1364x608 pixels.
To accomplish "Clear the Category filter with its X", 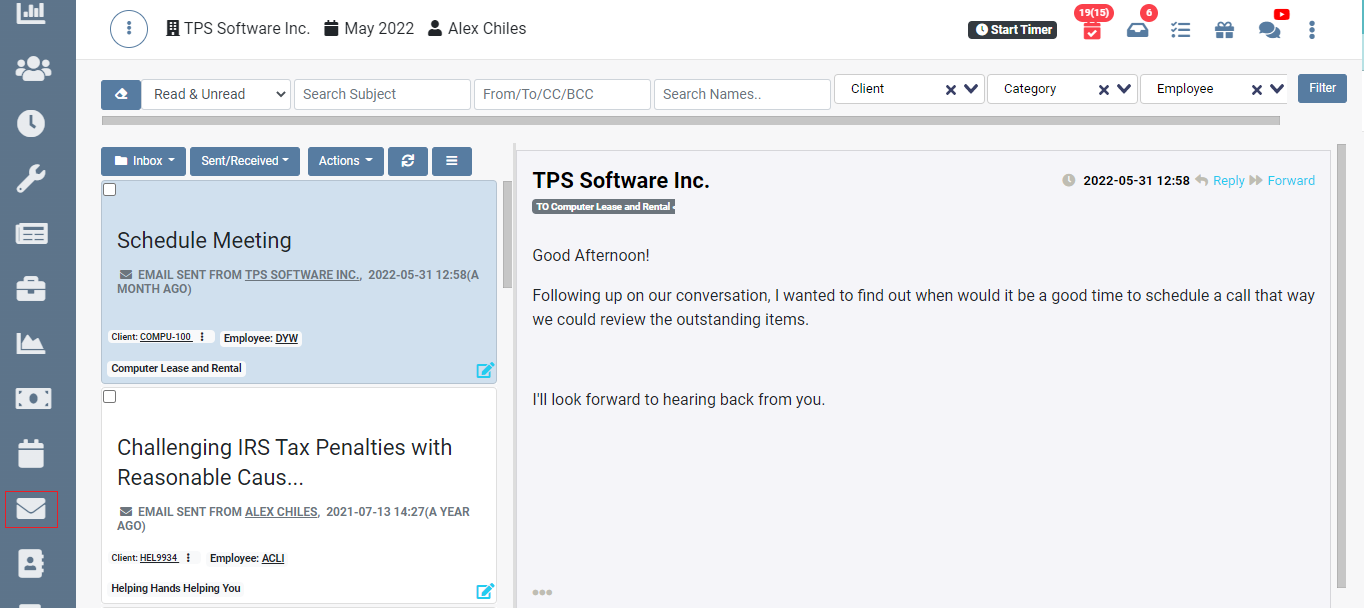I will [x=1104, y=90].
